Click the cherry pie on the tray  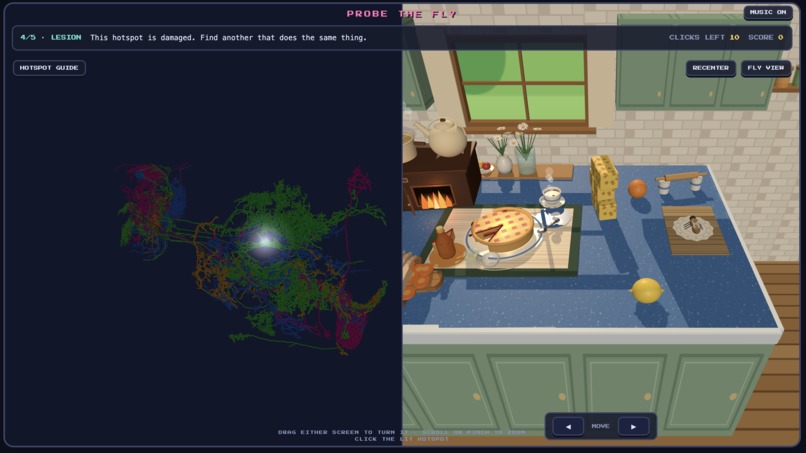coord(502,228)
